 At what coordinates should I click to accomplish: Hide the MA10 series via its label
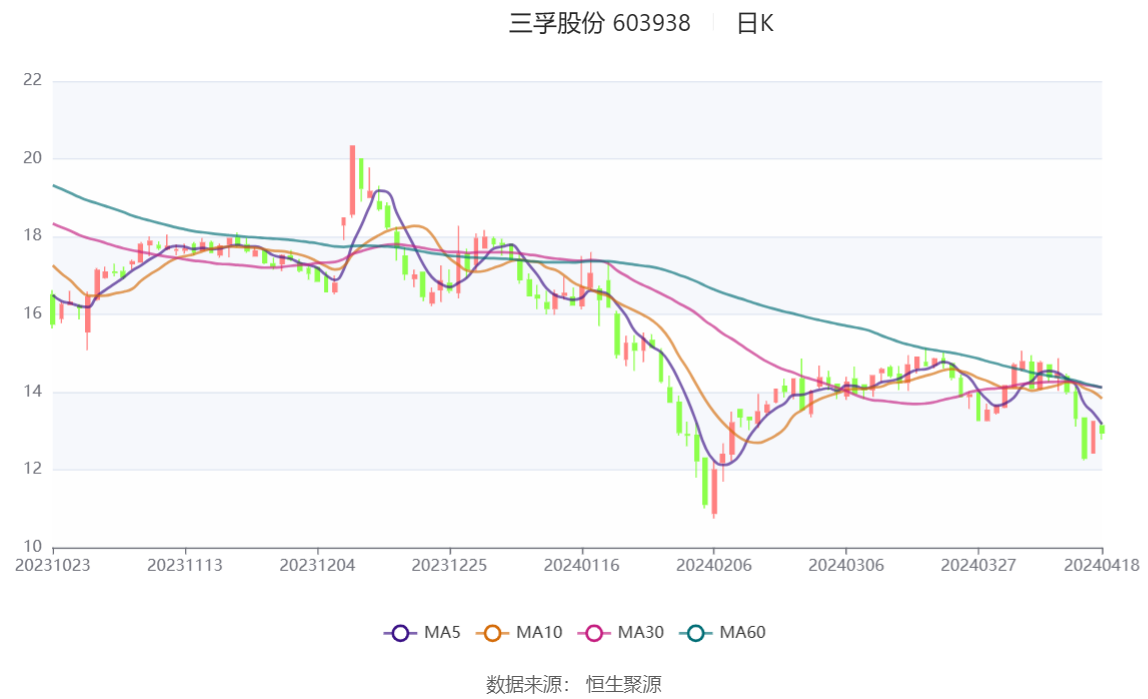pos(539,632)
